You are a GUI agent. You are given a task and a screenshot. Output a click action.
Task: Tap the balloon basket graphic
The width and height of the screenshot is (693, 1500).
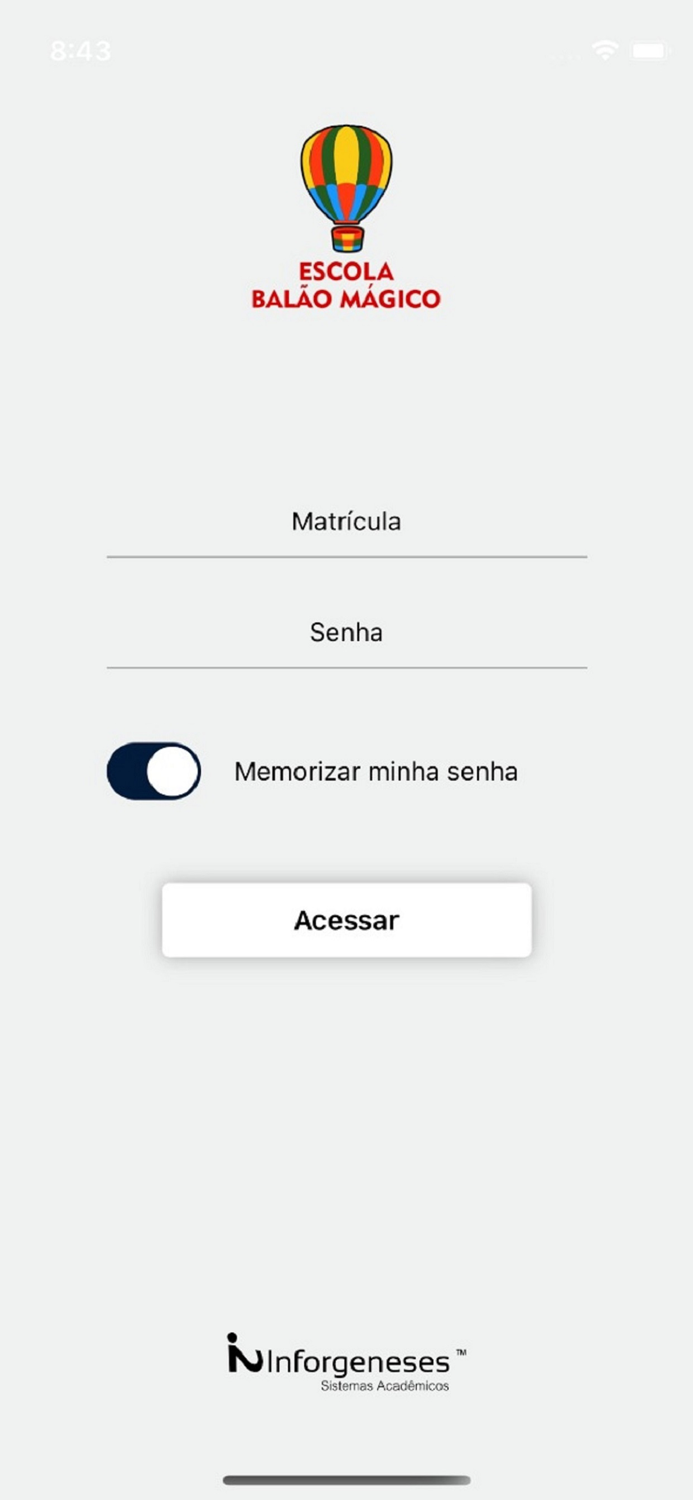click(x=346, y=240)
